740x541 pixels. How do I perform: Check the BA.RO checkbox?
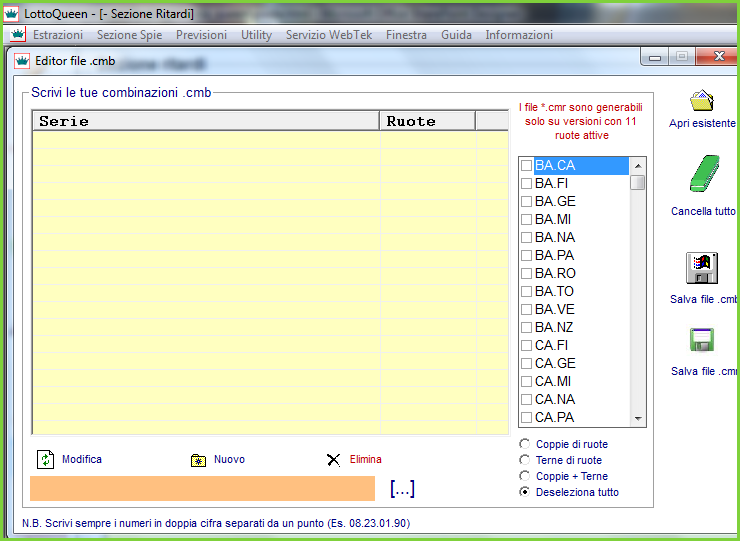(x=526, y=273)
